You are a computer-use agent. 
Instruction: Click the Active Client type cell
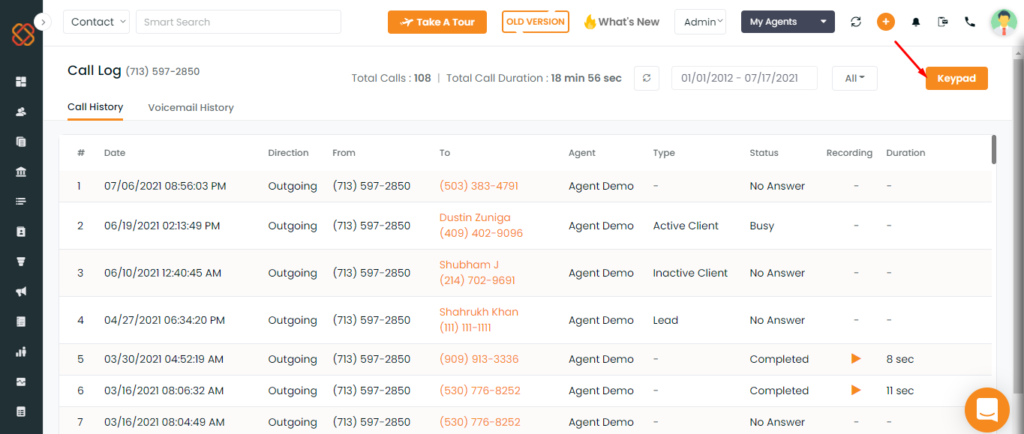(685, 226)
